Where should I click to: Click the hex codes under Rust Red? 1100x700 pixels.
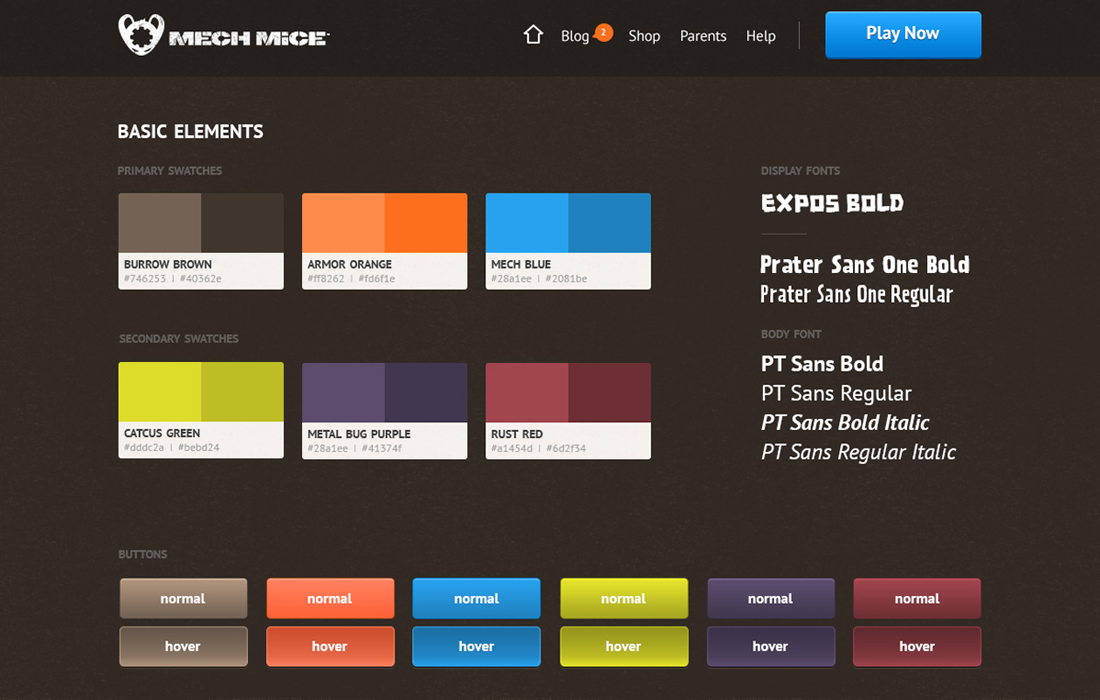[538, 448]
